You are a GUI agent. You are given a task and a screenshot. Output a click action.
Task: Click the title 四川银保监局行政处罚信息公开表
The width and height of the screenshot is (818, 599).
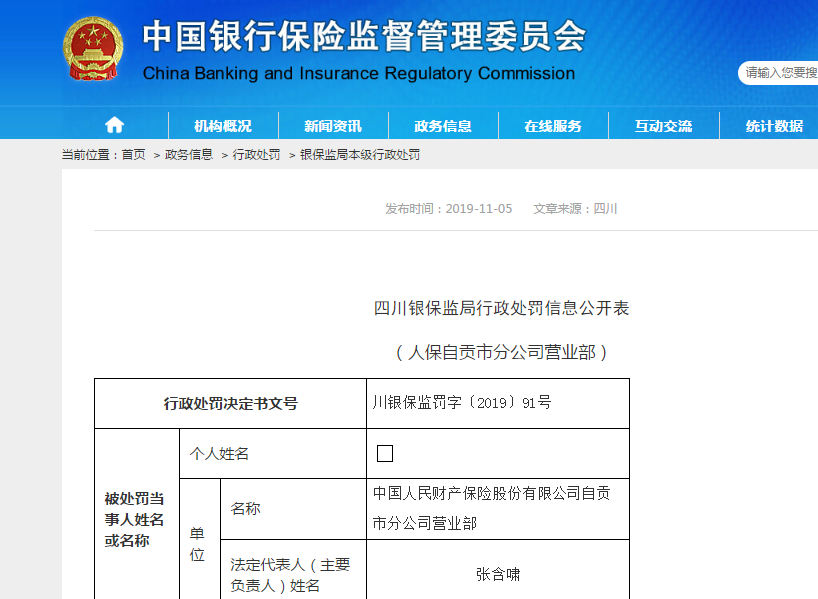pos(501,308)
